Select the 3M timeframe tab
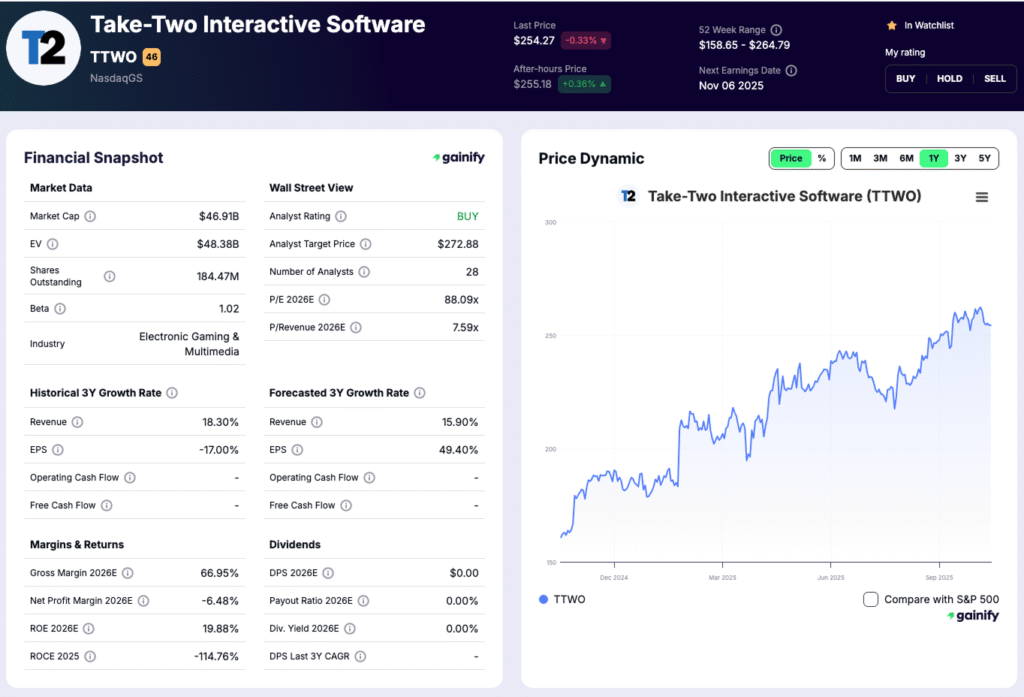Screen dimensions: 1024x697 click(880, 158)
